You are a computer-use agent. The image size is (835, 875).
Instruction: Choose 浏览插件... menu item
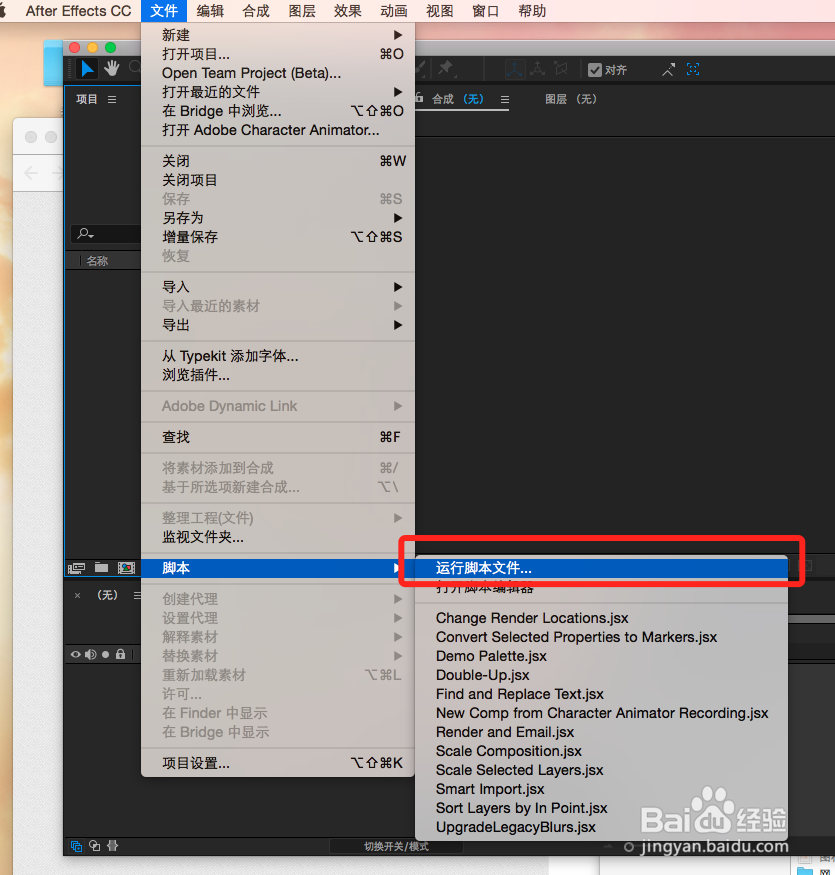(x=278, y=376)
